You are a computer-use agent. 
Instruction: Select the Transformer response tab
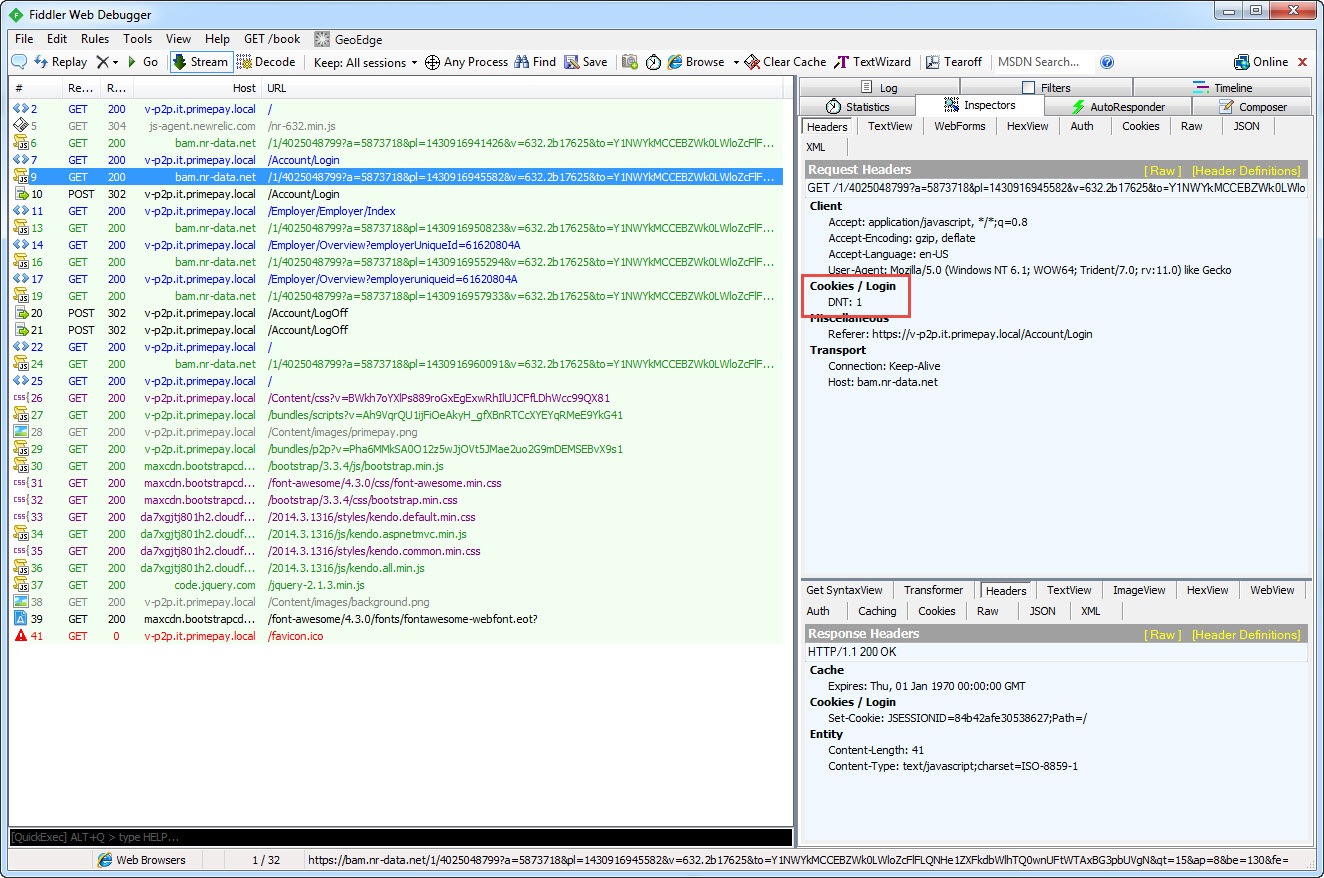[x=934, y=590]
